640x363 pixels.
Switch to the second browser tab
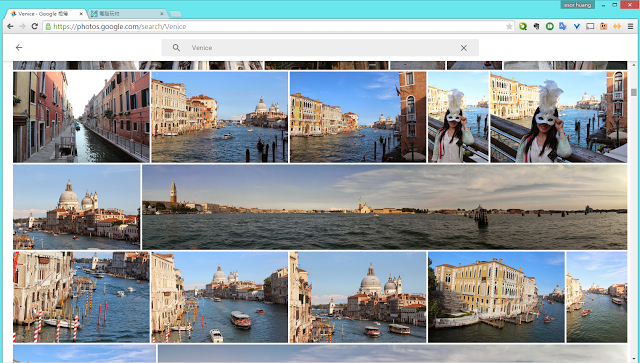click(x=127, y=14)
